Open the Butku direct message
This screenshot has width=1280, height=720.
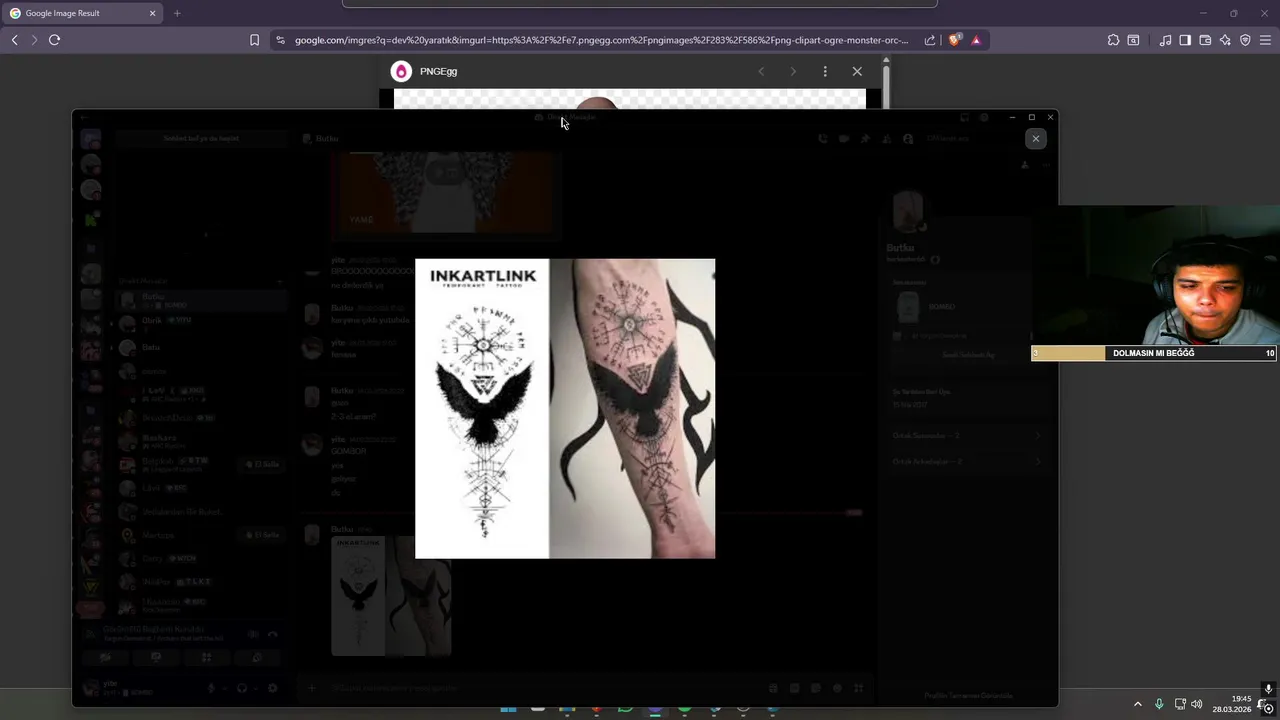click(200, 300)
